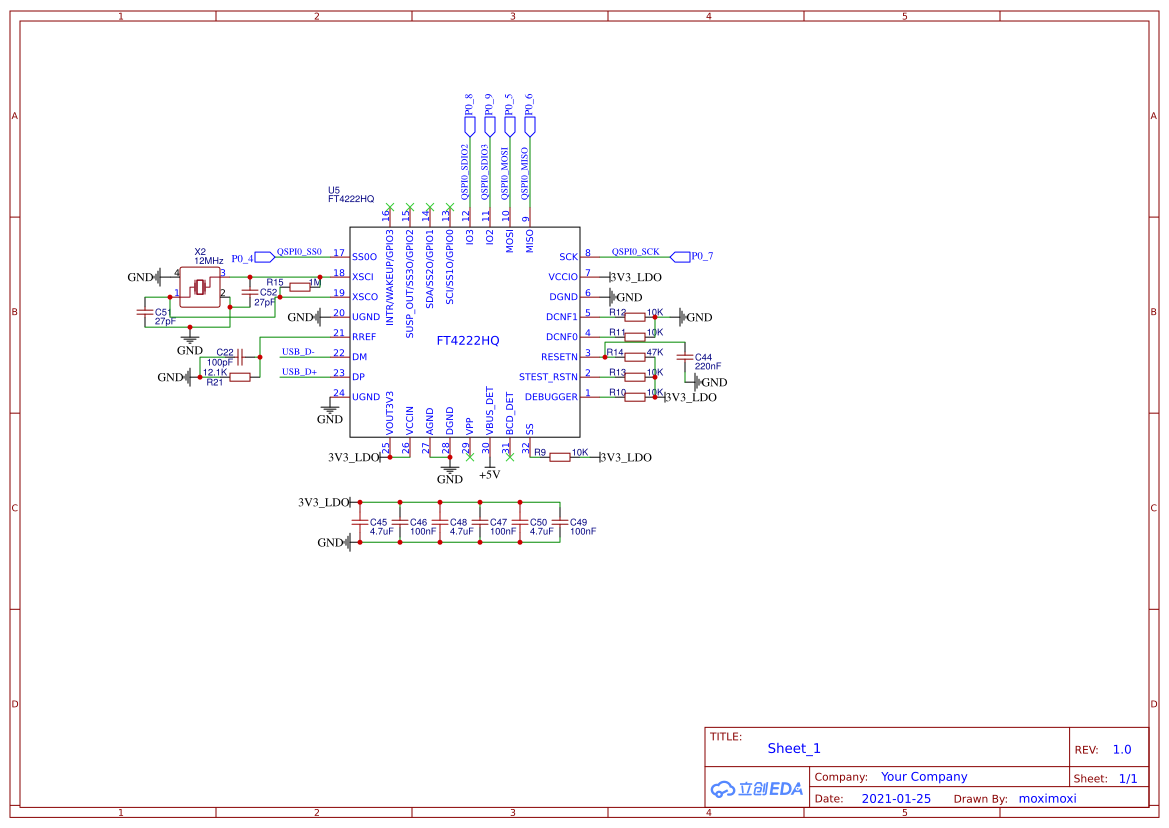1169x828 pixels.
Task: Click the USB_D- net label
Action: [x=298, y=352]
